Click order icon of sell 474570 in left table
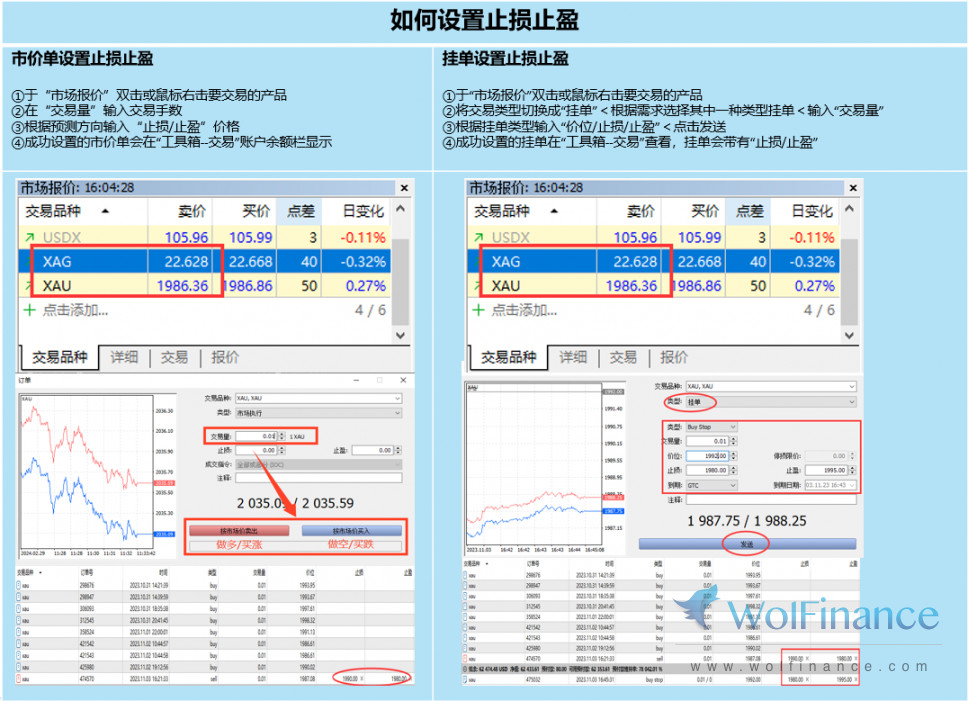The height and width of the screenshot is (701, 968). click(19, 679)
